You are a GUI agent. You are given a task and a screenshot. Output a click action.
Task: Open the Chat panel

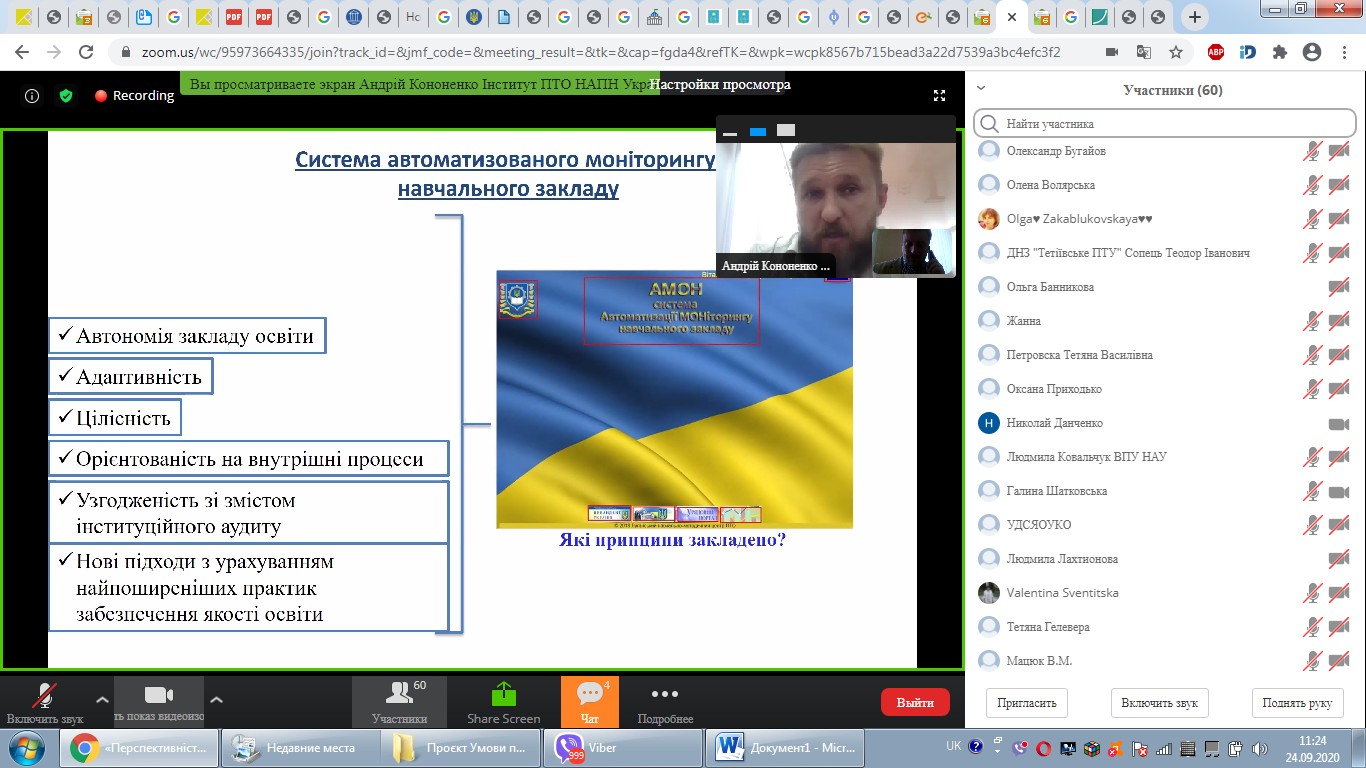click(x=589, y=701)
